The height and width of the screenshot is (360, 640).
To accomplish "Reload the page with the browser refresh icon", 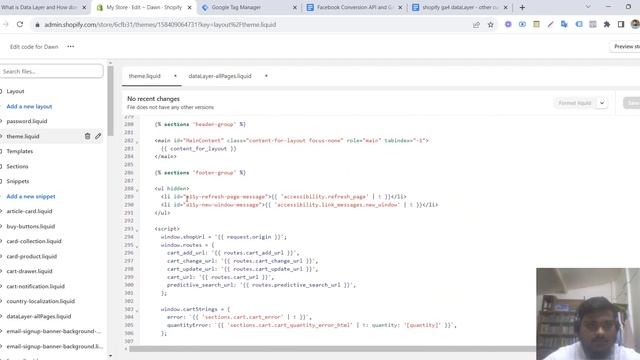I will [20, 24].
